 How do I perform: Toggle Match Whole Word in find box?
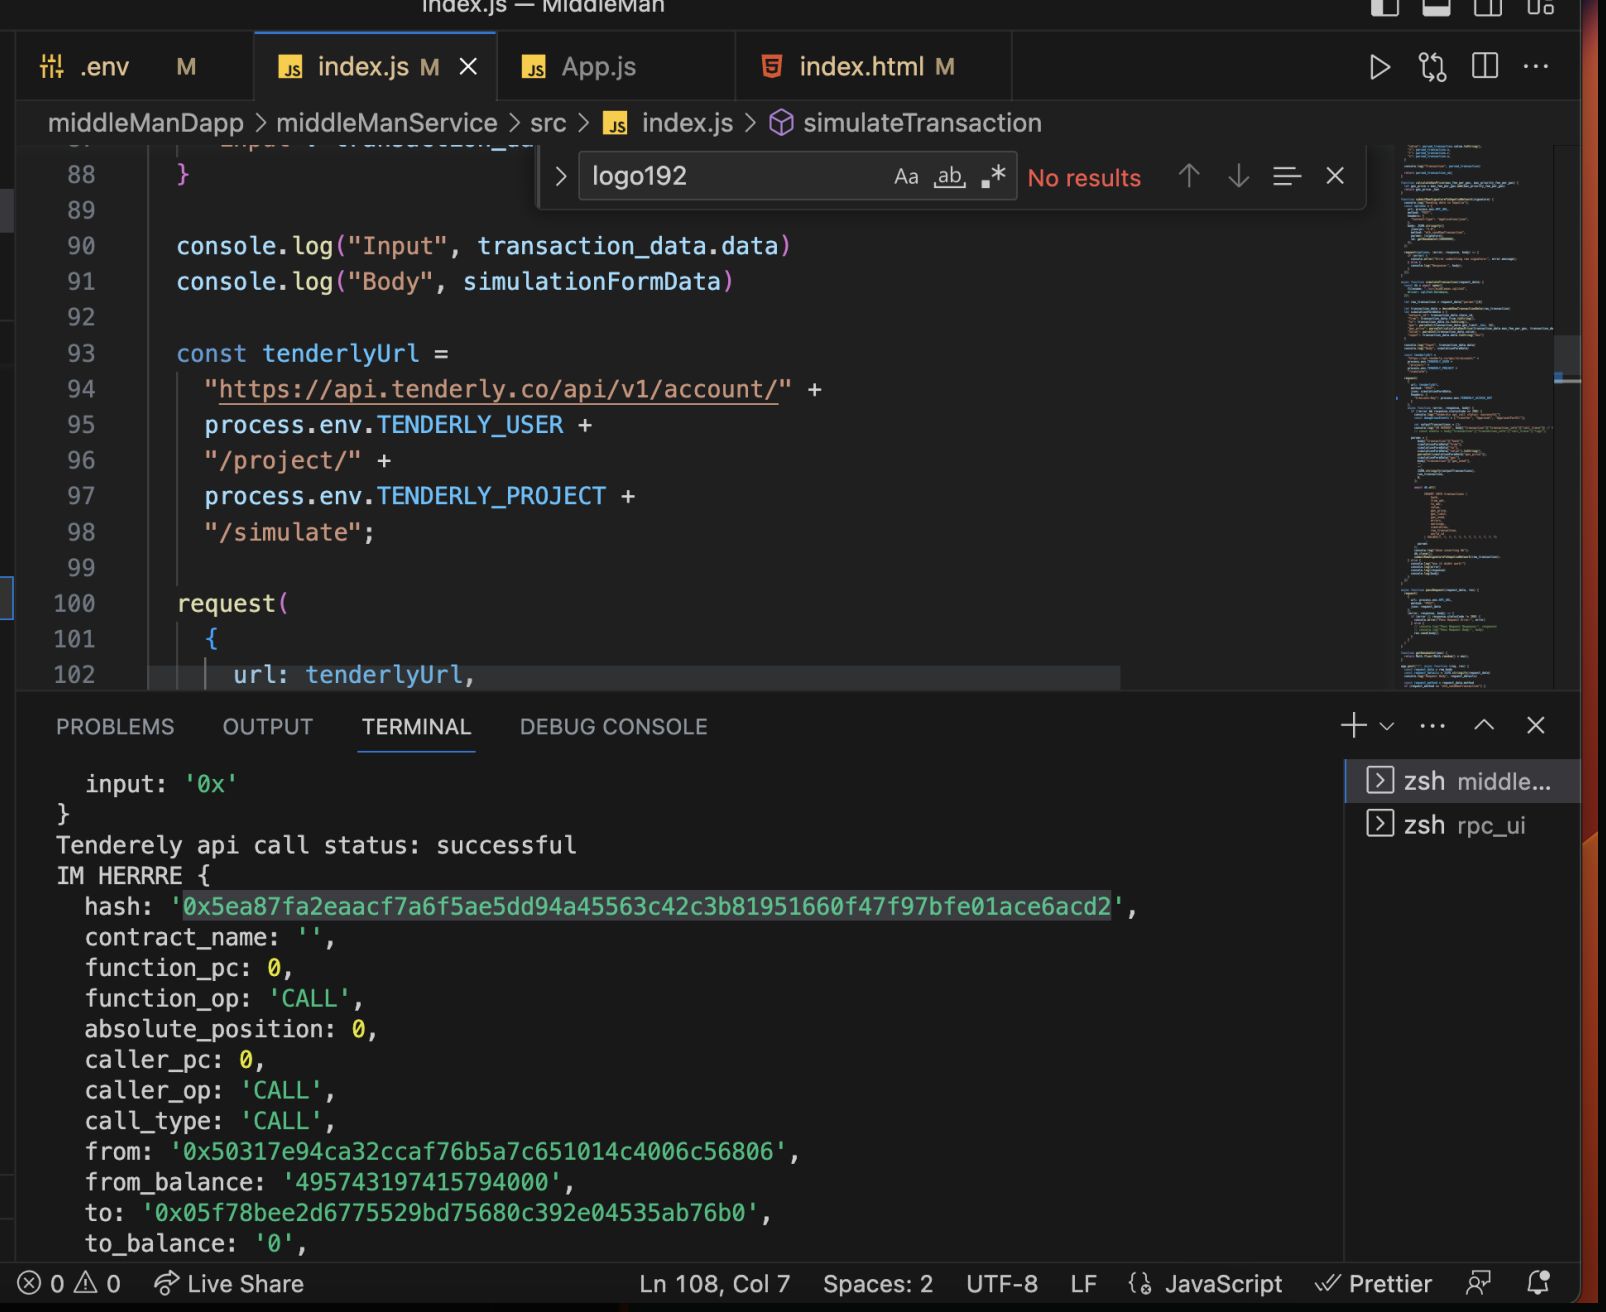point(949,177)
